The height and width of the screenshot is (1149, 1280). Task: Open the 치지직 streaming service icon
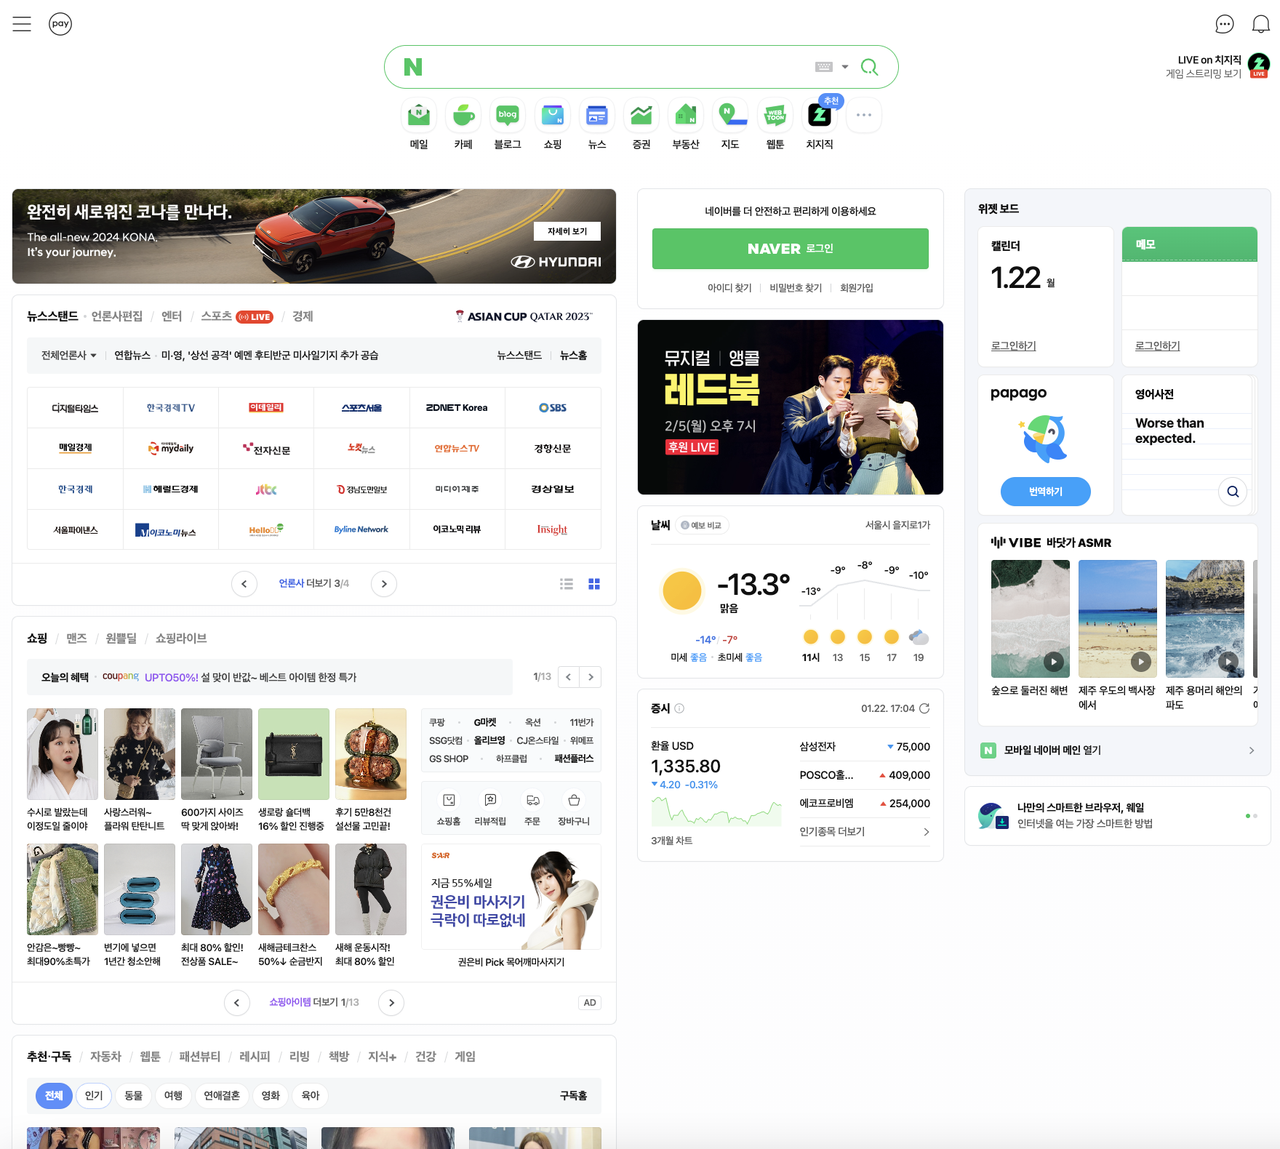[819, 115]
